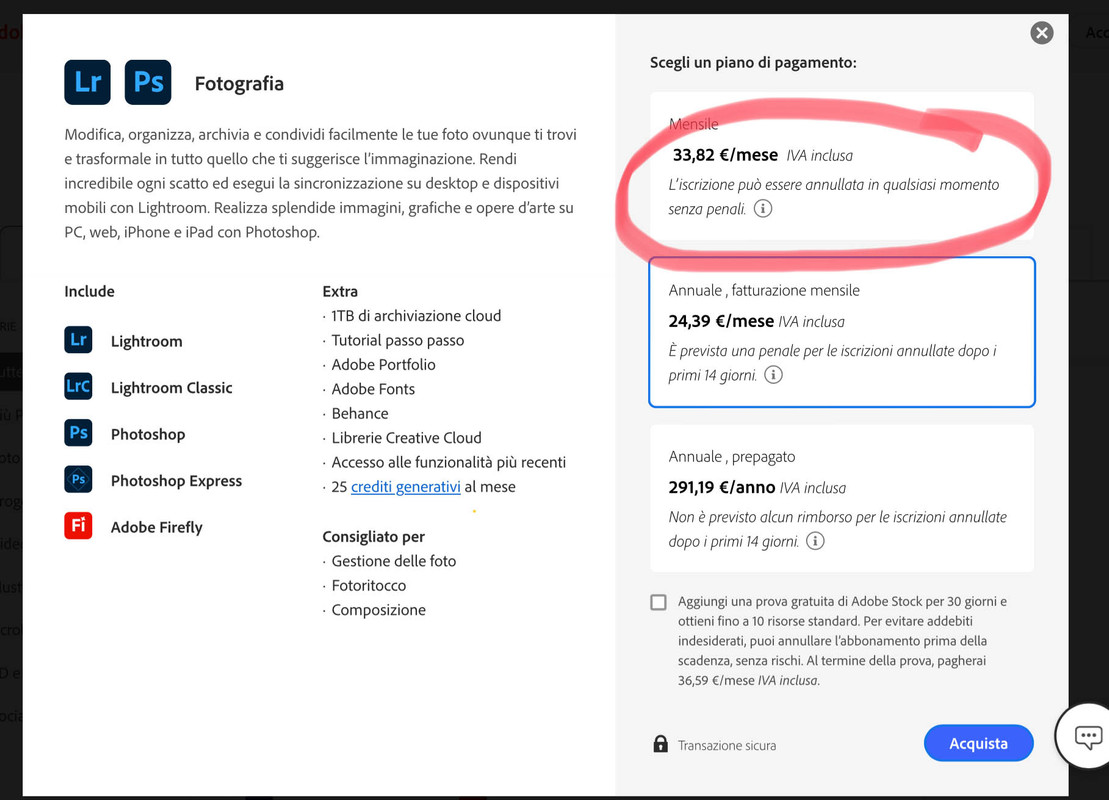Click the Lightroom Classic LrC icon
Screen dimensions: 1109x800
pos(79,386)
